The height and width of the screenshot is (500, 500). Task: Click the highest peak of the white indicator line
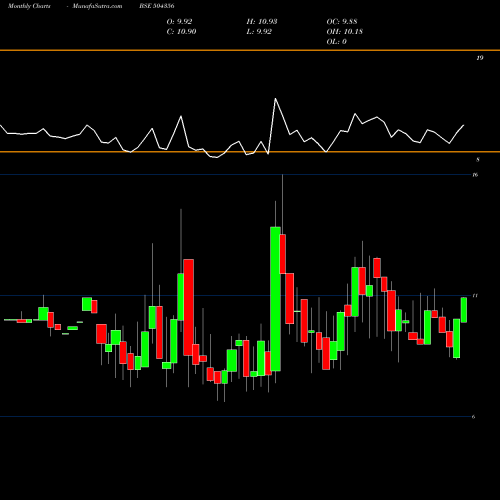tap(275, 99)
